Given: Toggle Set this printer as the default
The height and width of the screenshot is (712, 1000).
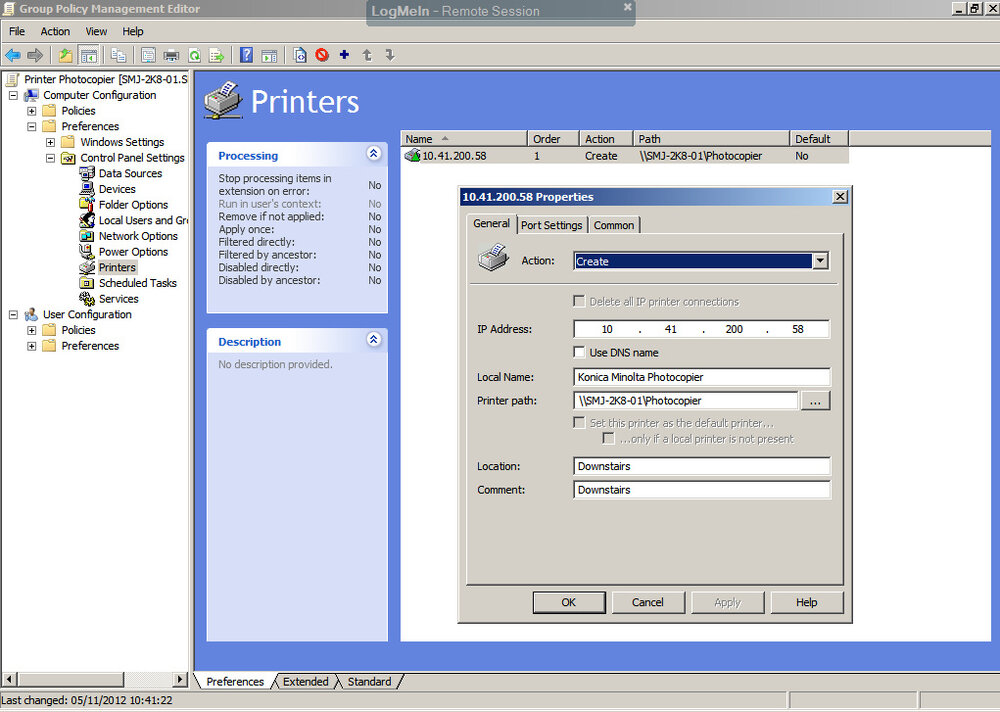Looking at the screenshot, I should (577, 422).
